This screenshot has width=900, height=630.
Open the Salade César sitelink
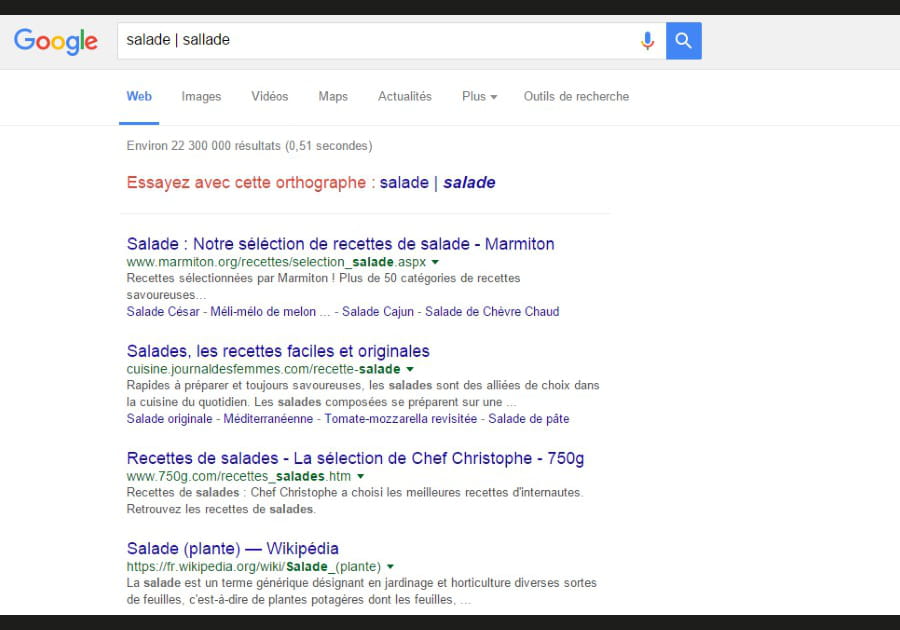163,312
